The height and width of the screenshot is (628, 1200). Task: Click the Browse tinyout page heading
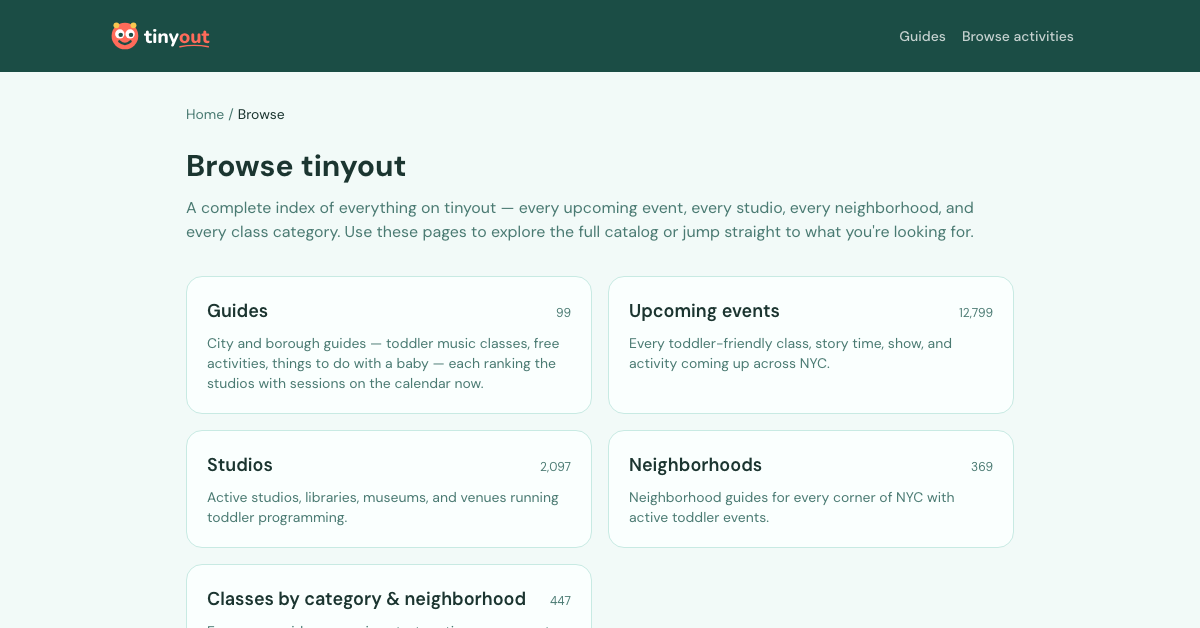[296, 166]
